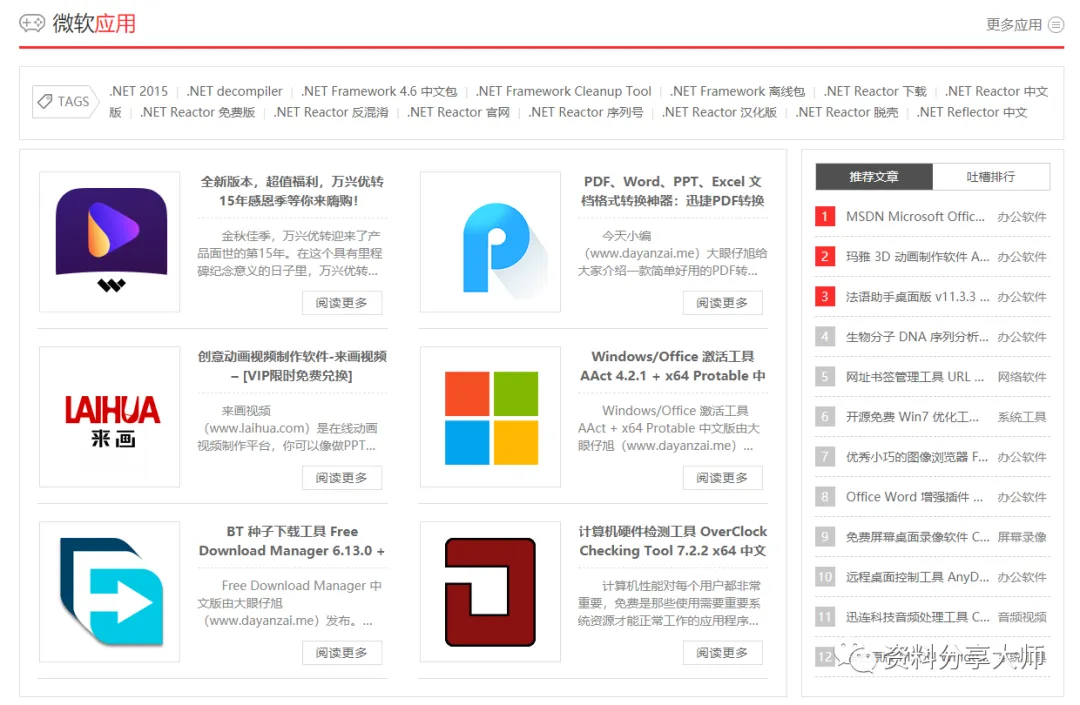
Task: Click gray rank badge 5
Action: coord(824,377)
